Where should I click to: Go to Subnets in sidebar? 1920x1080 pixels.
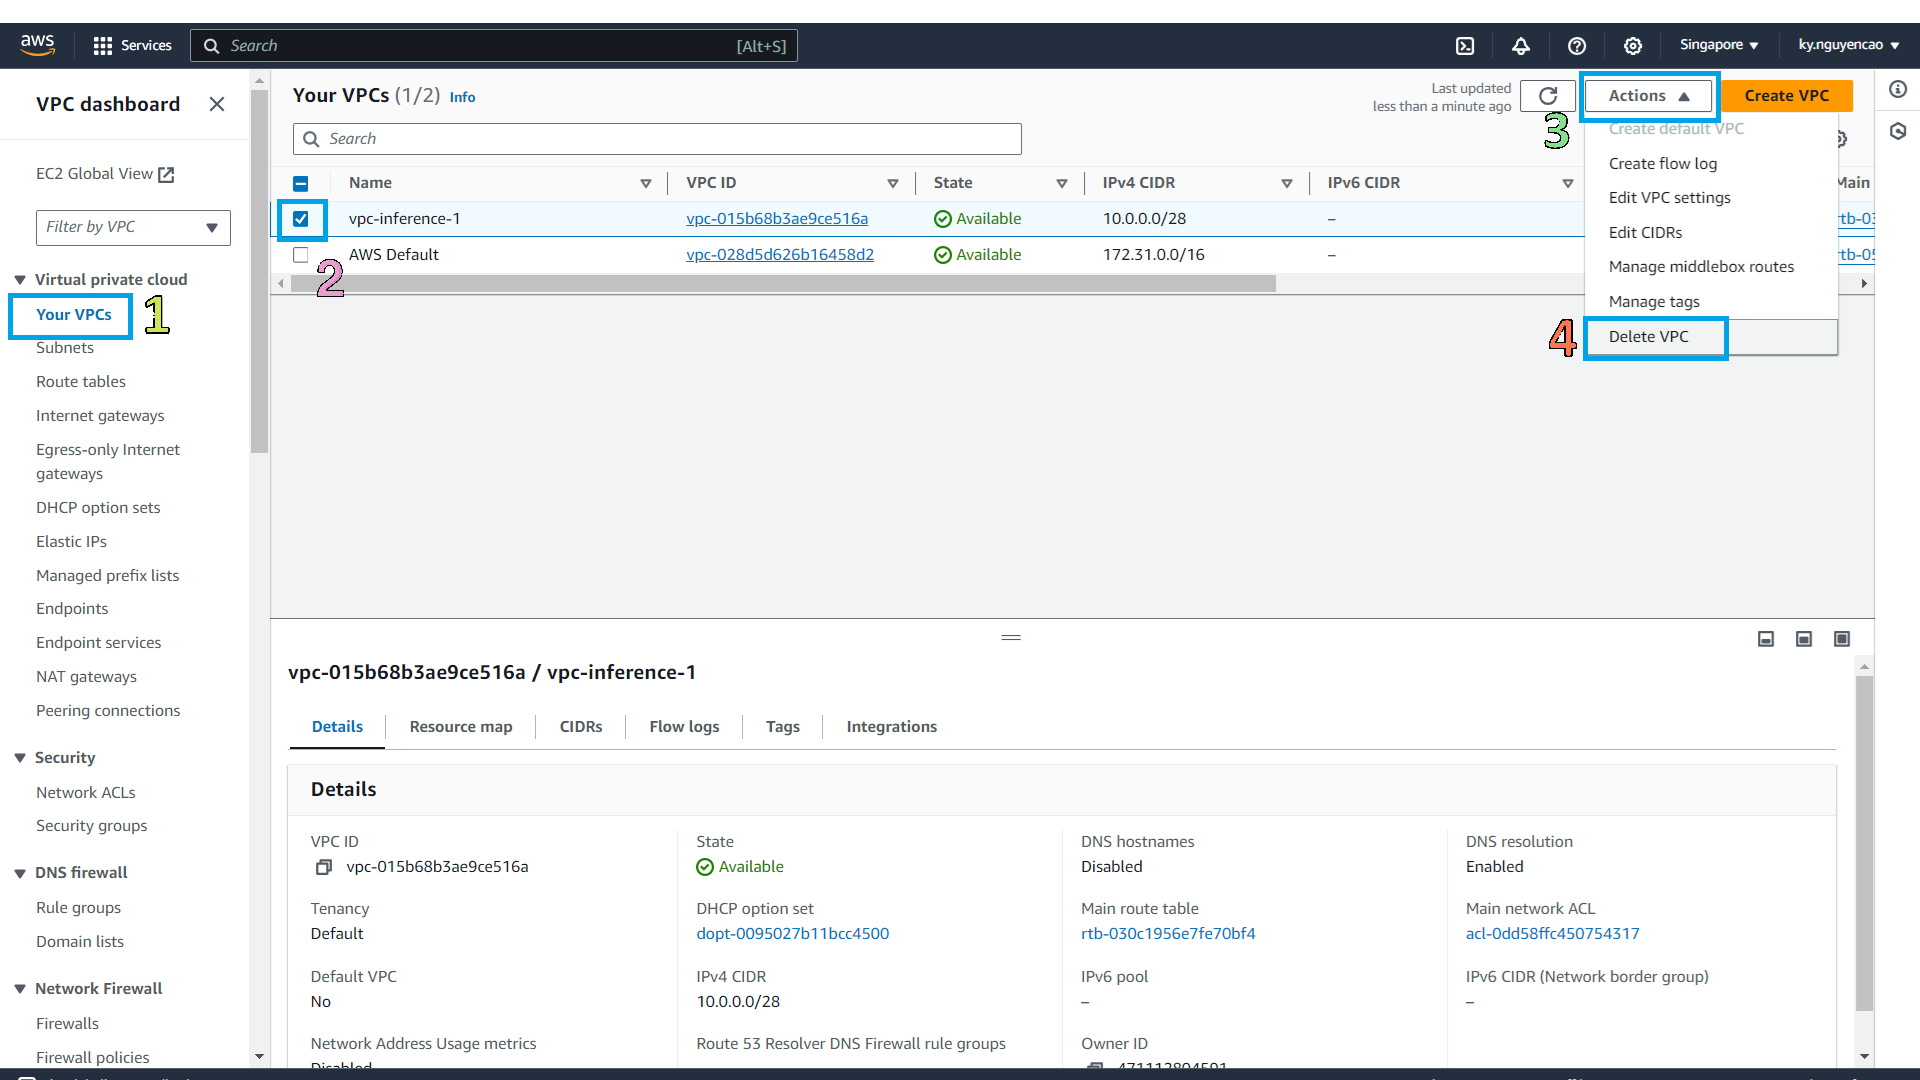click(65, 348)
